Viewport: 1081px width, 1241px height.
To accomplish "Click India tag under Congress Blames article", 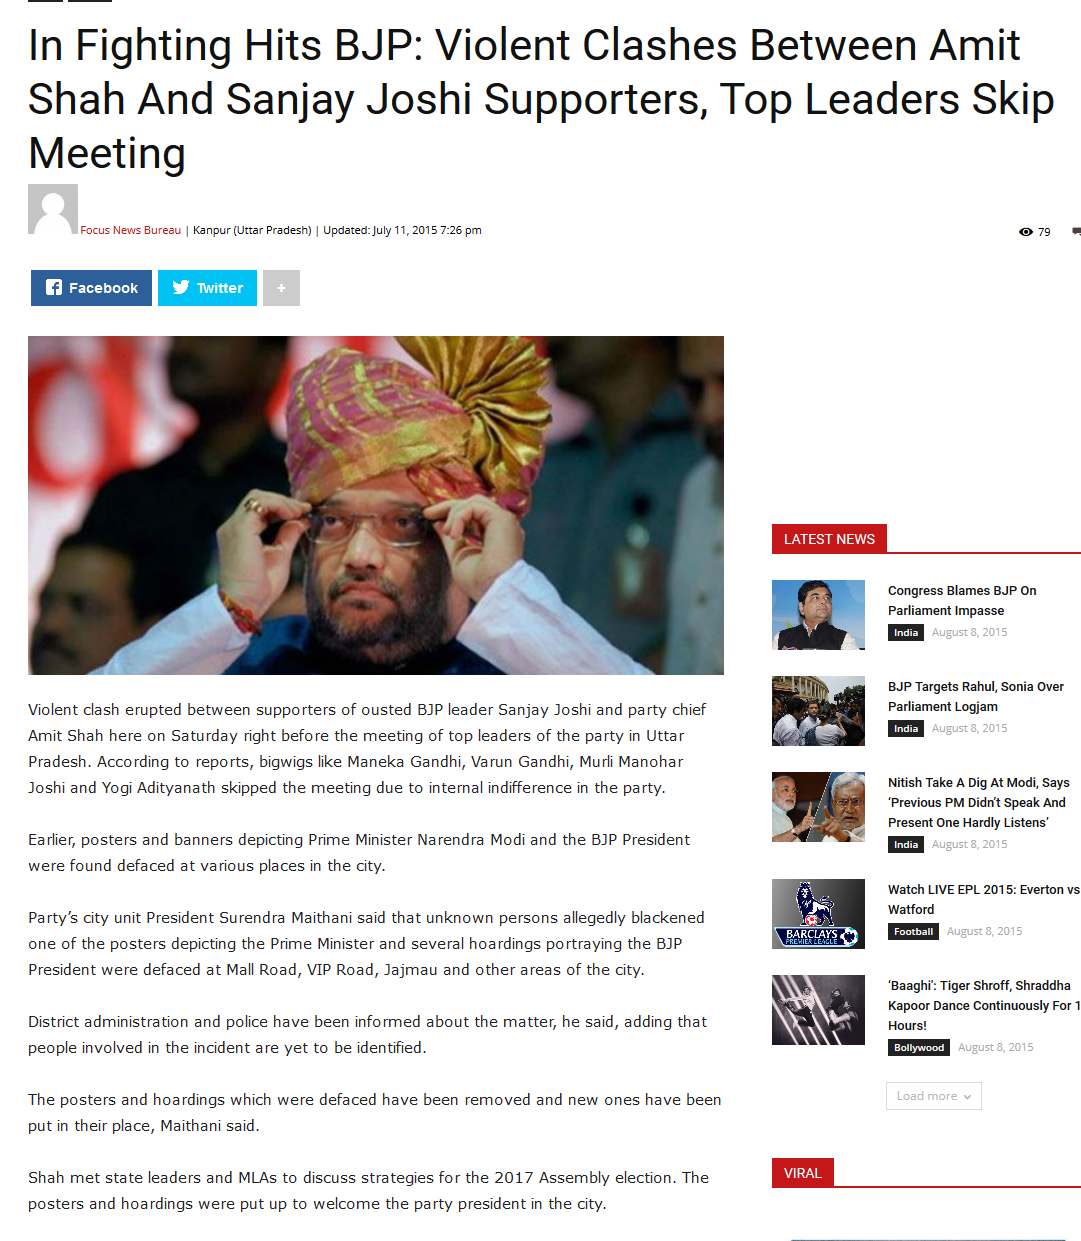I will (906, 633).
